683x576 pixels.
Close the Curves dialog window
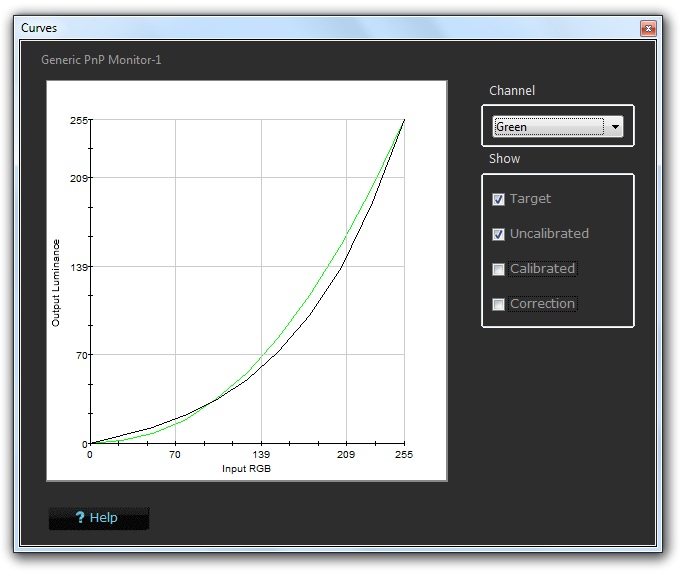[x=648, y=29]
